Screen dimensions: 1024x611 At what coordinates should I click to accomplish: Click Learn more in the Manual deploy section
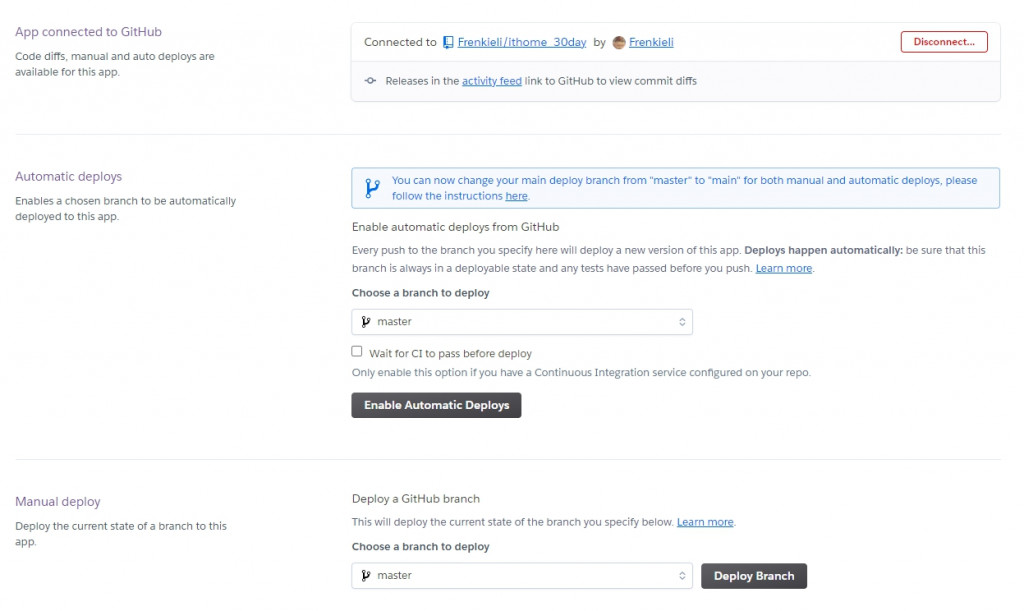[x=705, y=522]
